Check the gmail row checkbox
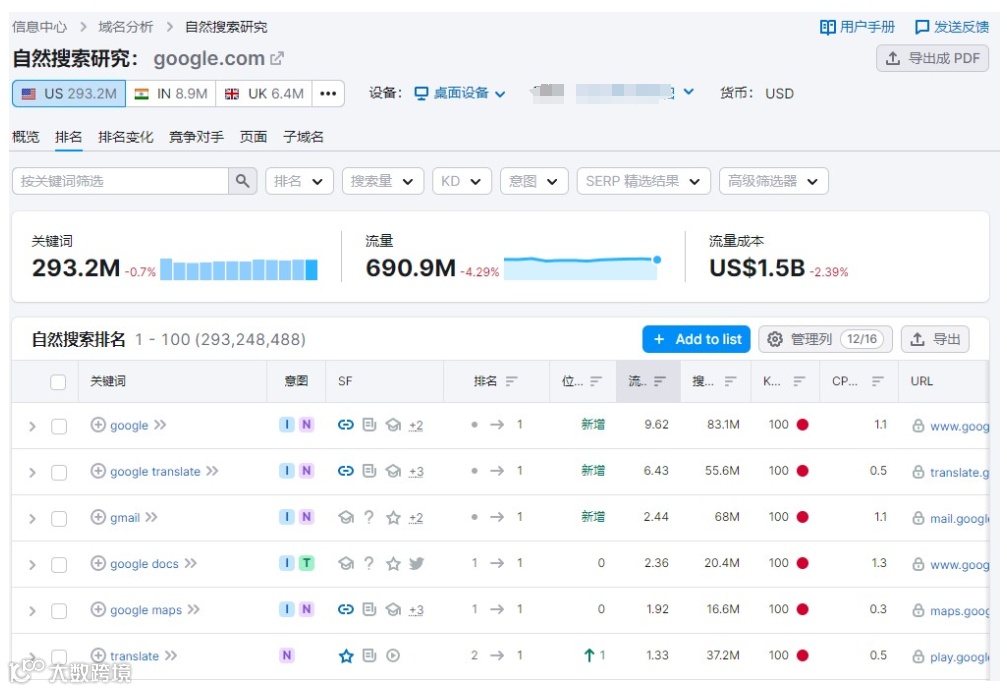This screenshot has width=1007, height=691. 59,519
